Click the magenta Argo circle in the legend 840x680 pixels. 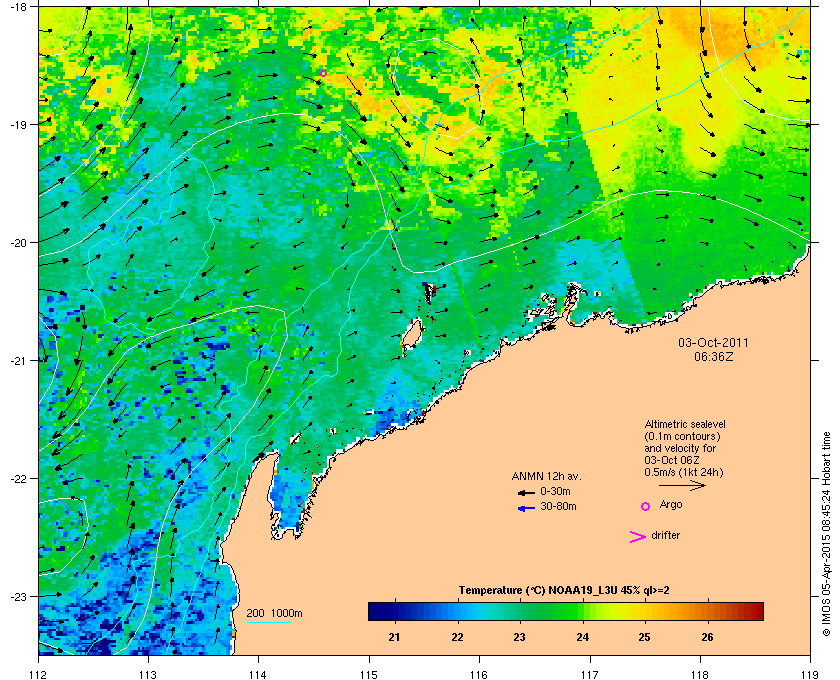(x=646, y=506)
